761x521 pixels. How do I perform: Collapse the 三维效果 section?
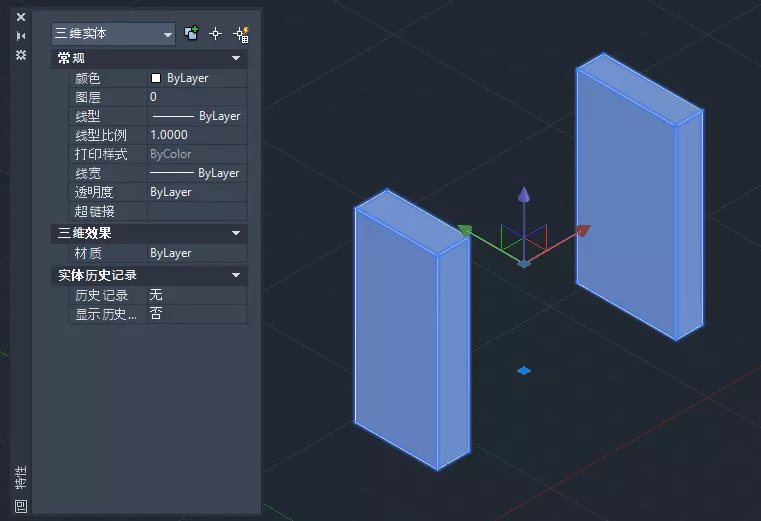[x=236, y=233]
